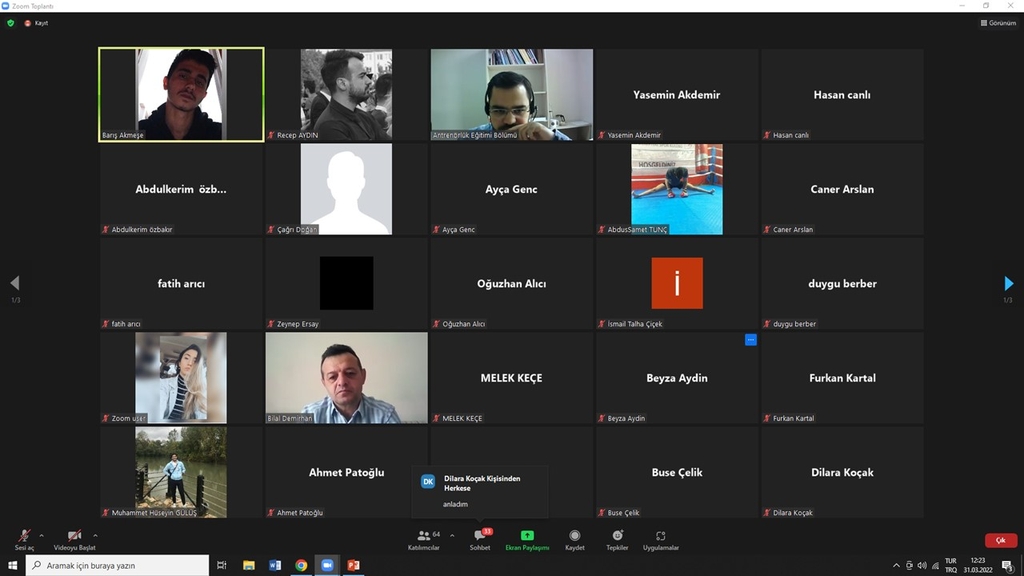Expand video options arrow beside Videoyu Başlat

click(x=95, y=535)
